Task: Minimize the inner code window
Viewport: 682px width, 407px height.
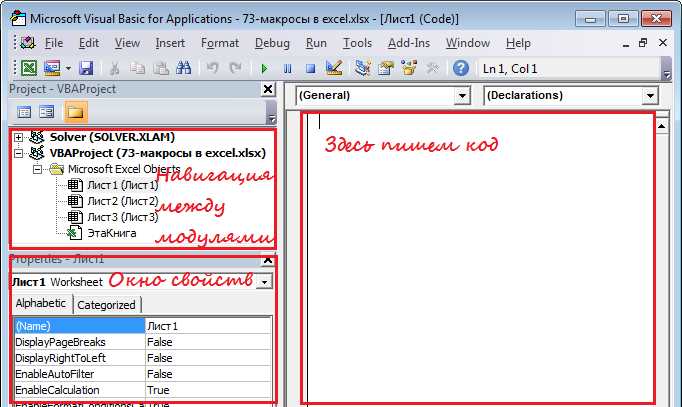Action: (625, 44)
